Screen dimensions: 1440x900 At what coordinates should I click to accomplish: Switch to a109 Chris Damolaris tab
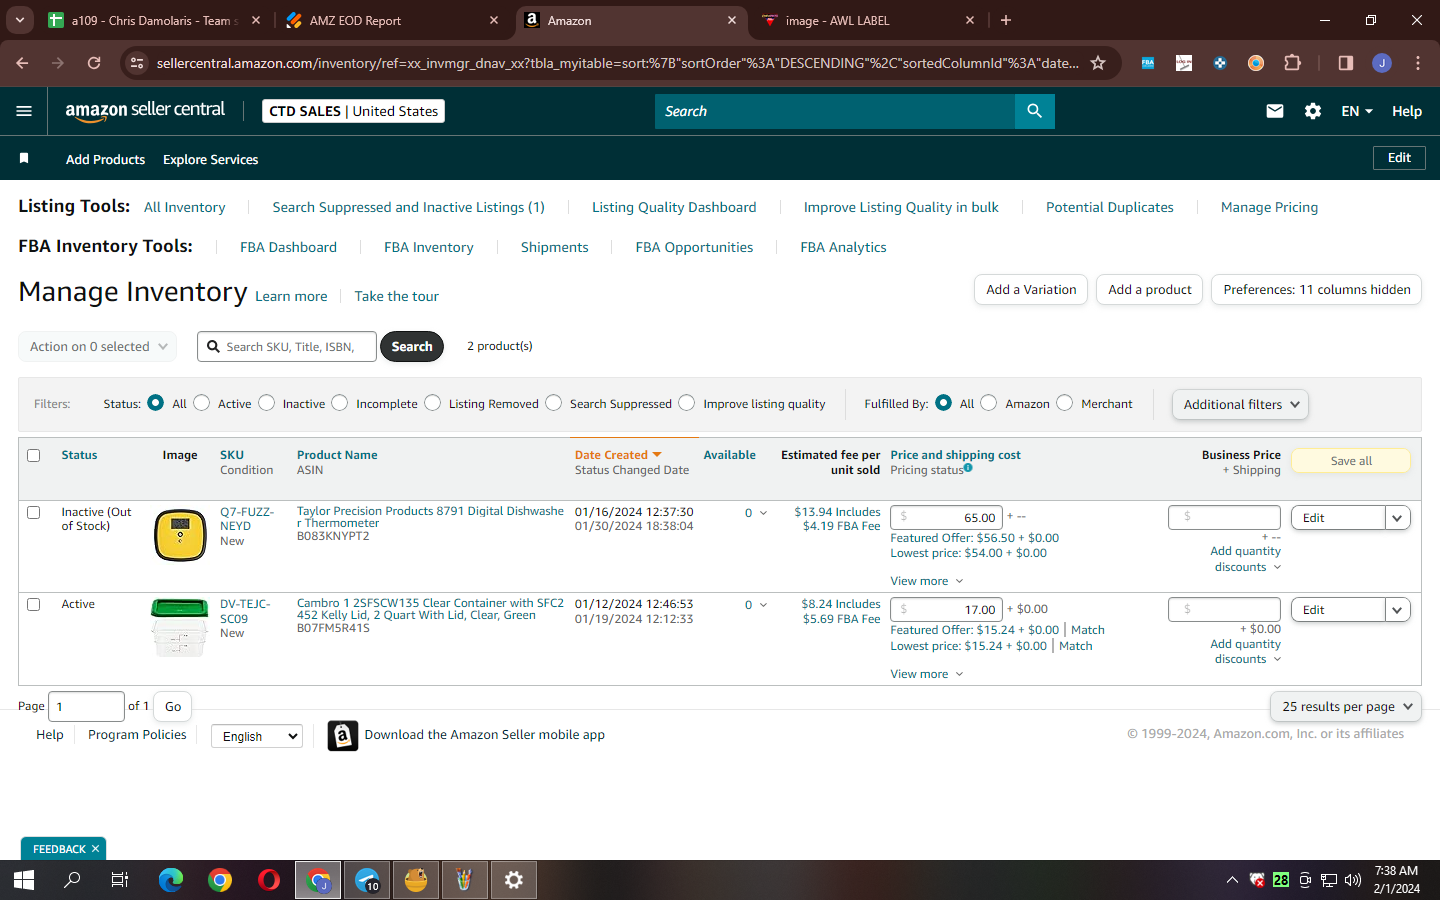coord(155,20)
